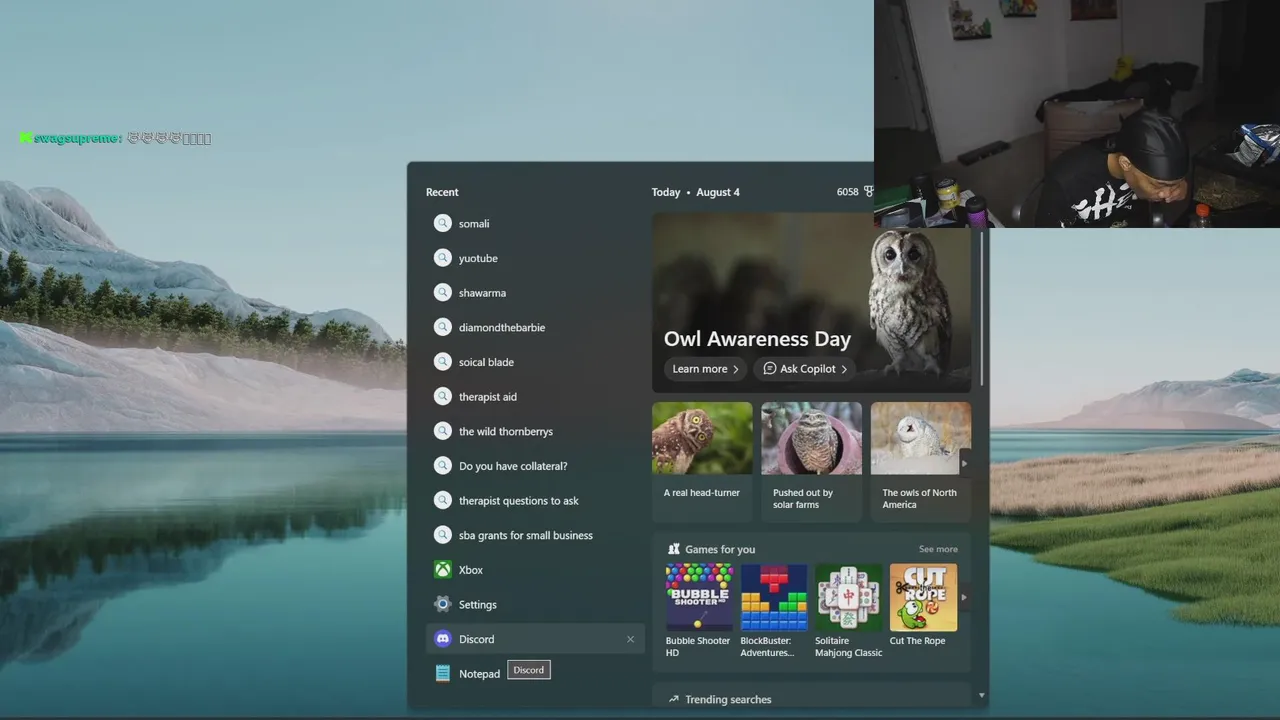
Task: Click the search icon beside 'therapist questions to ask'
Action: 442,501
